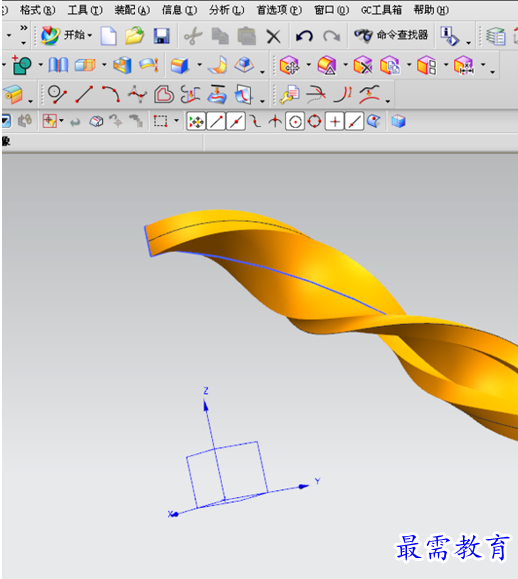
Task: Open the 分析 Analysis menu
Action: pyautogui.click(x=226, y=10)
